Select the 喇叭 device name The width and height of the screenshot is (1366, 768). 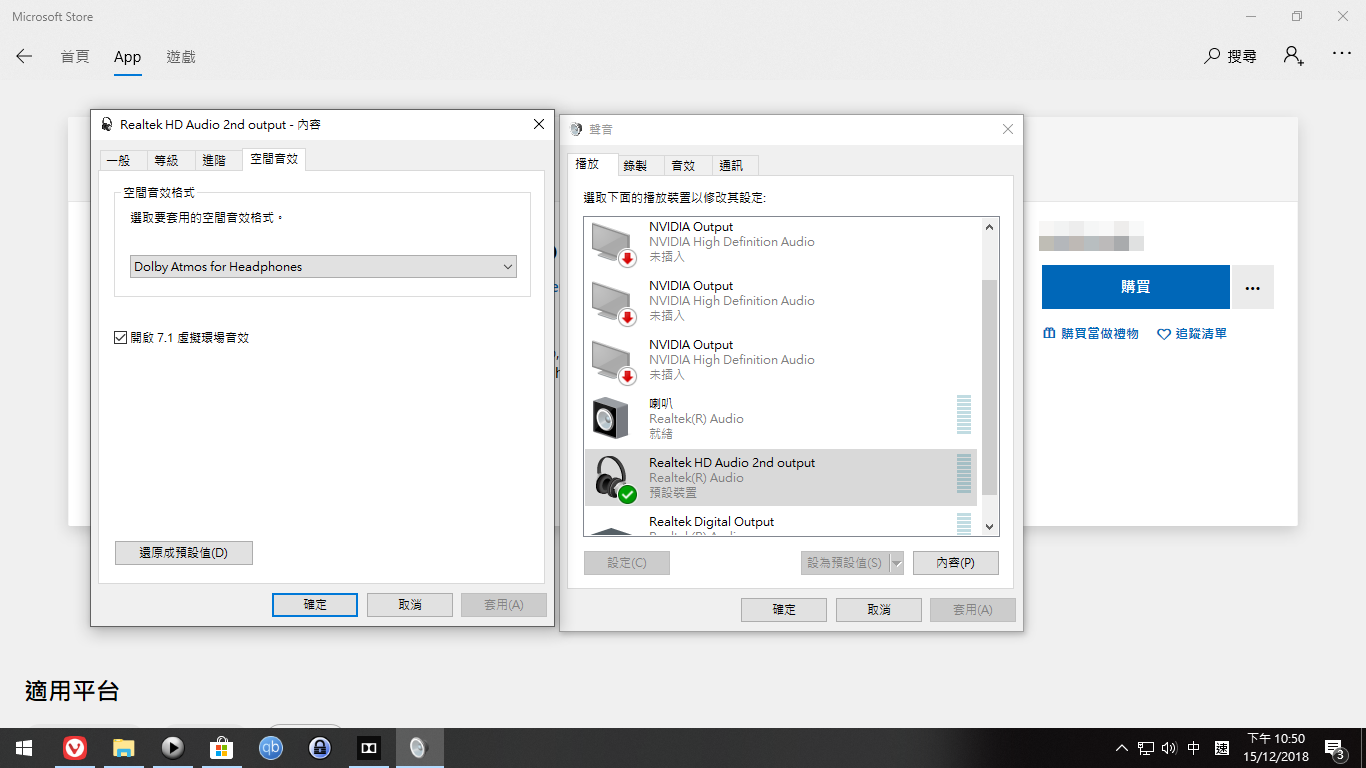pos(660,404)
